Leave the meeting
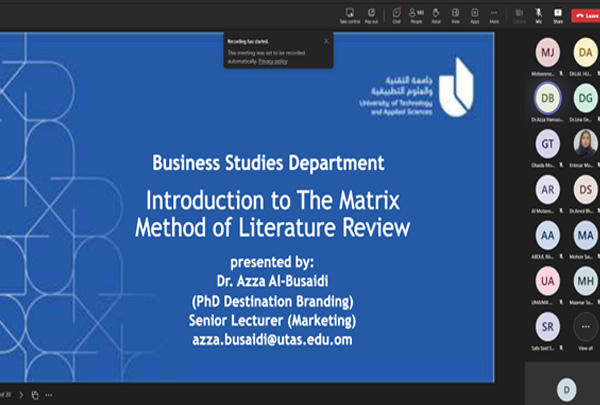The width and height of the screenshot is (600, 405). coord(584,15)
